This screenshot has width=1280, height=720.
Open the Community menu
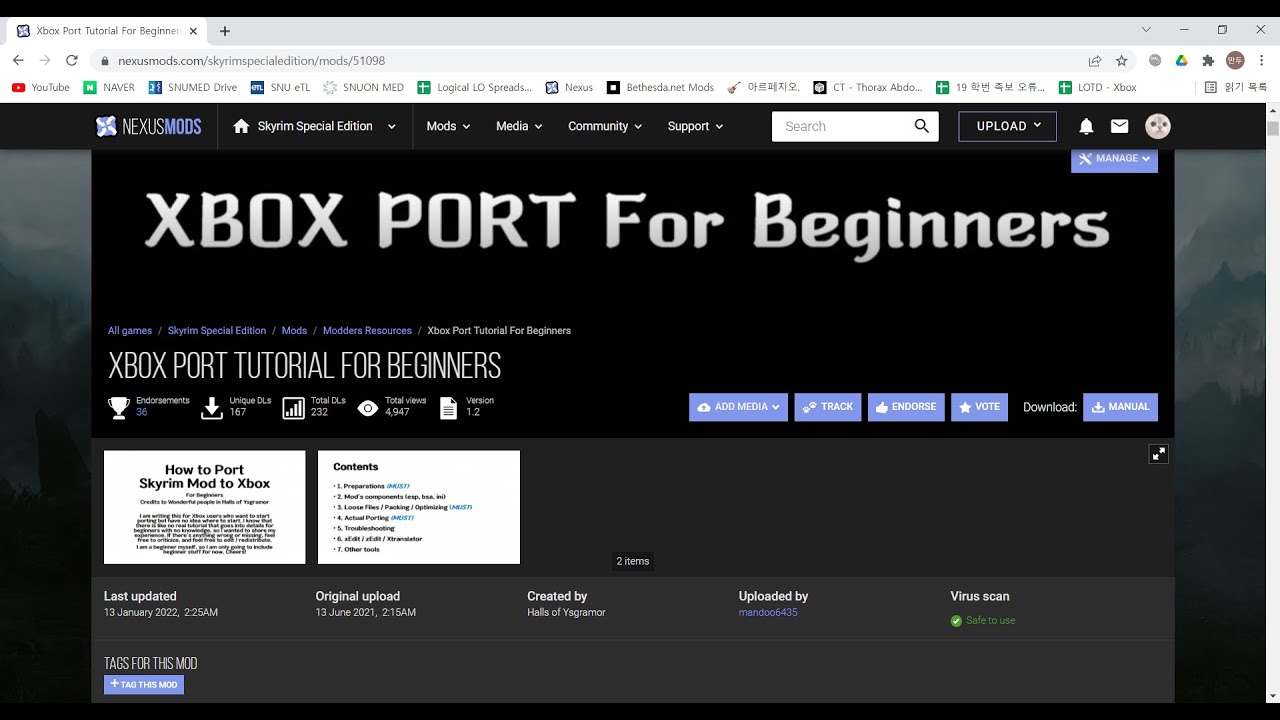[x=605, y=126]
